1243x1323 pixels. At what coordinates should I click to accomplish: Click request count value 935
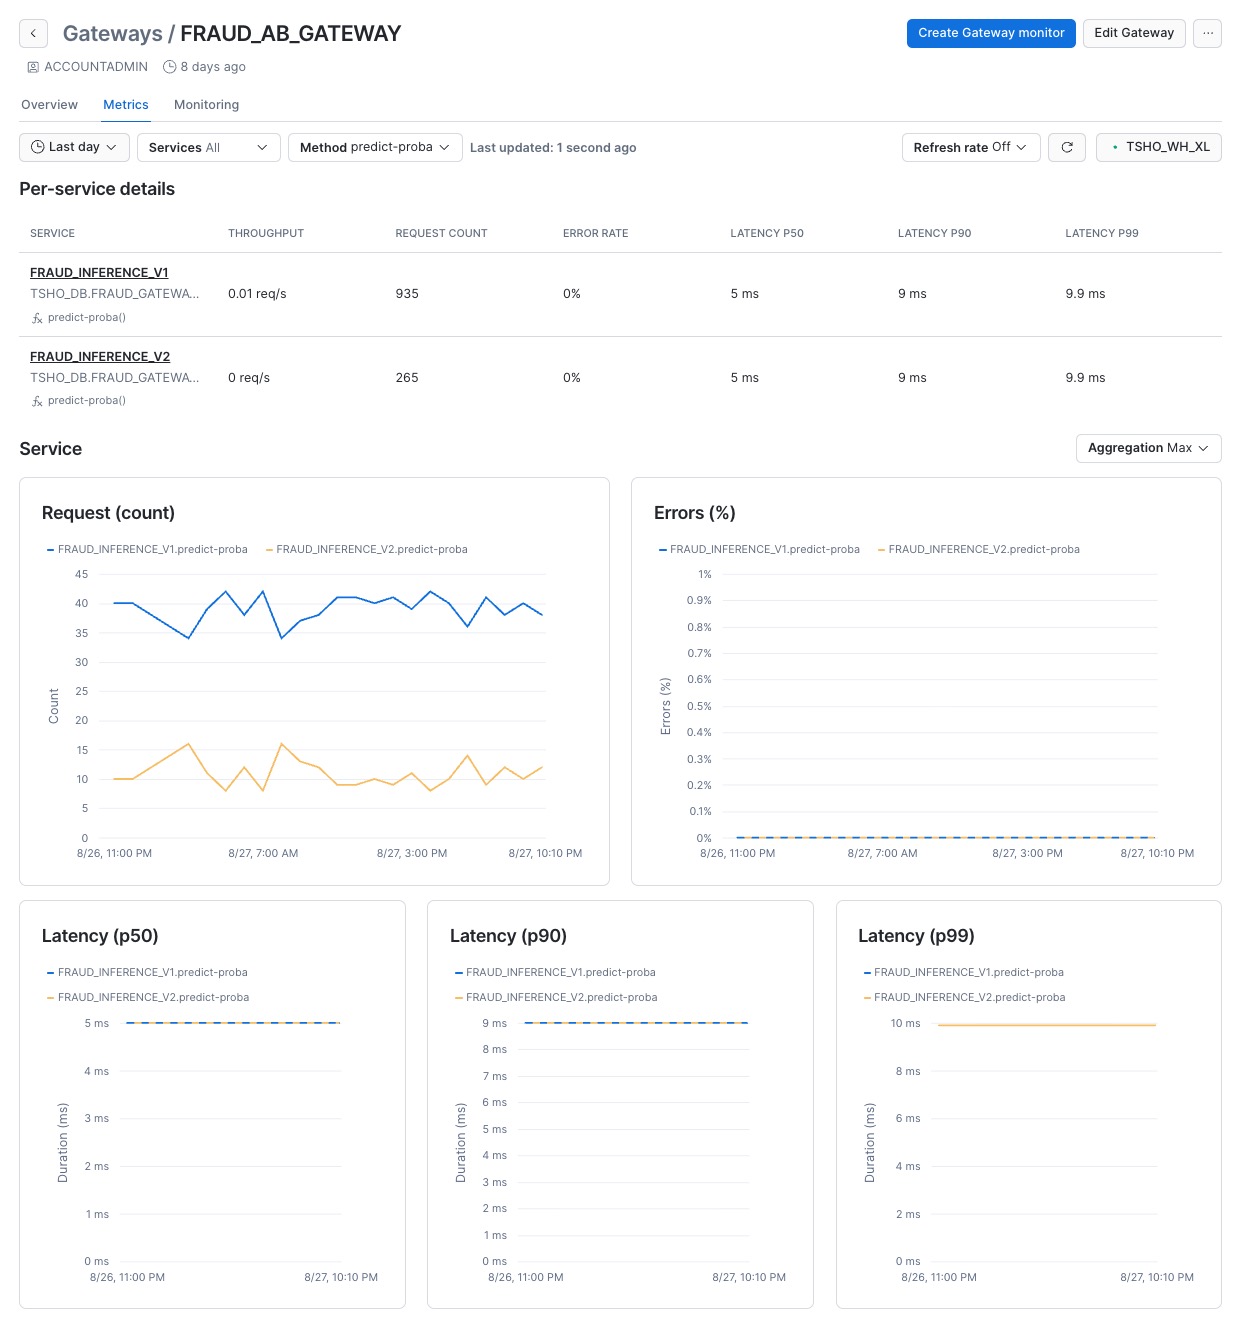point(407,294)
